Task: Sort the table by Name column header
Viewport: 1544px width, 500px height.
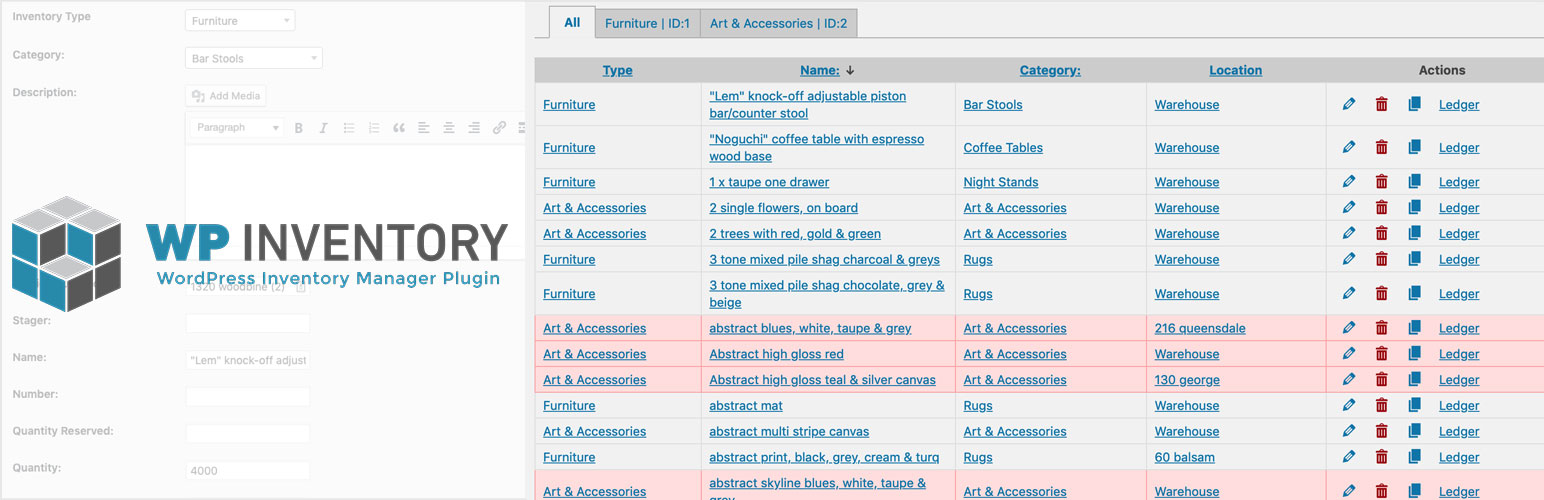Action: click(x=819, y=70)
